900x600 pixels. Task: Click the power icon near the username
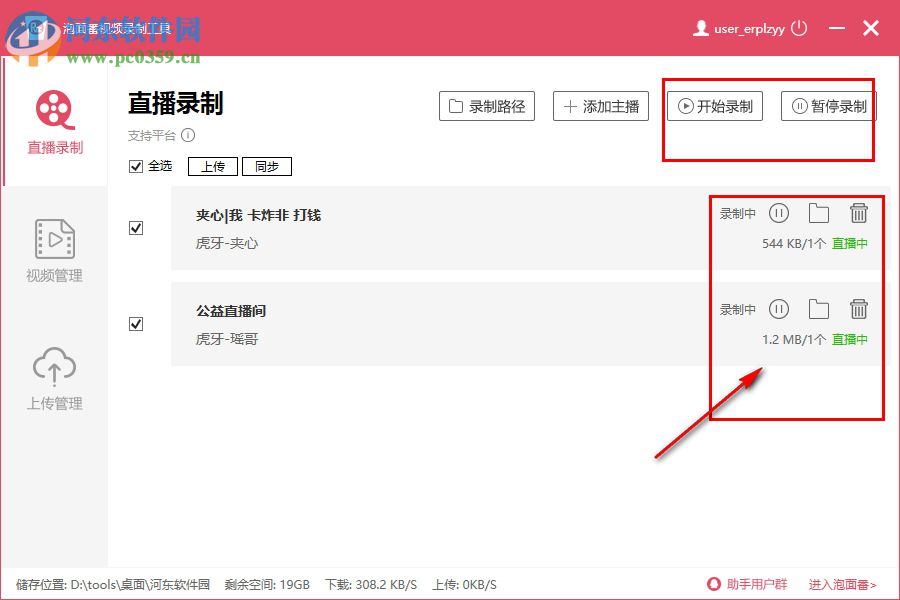pyautogui.click(x=798, y=28)
